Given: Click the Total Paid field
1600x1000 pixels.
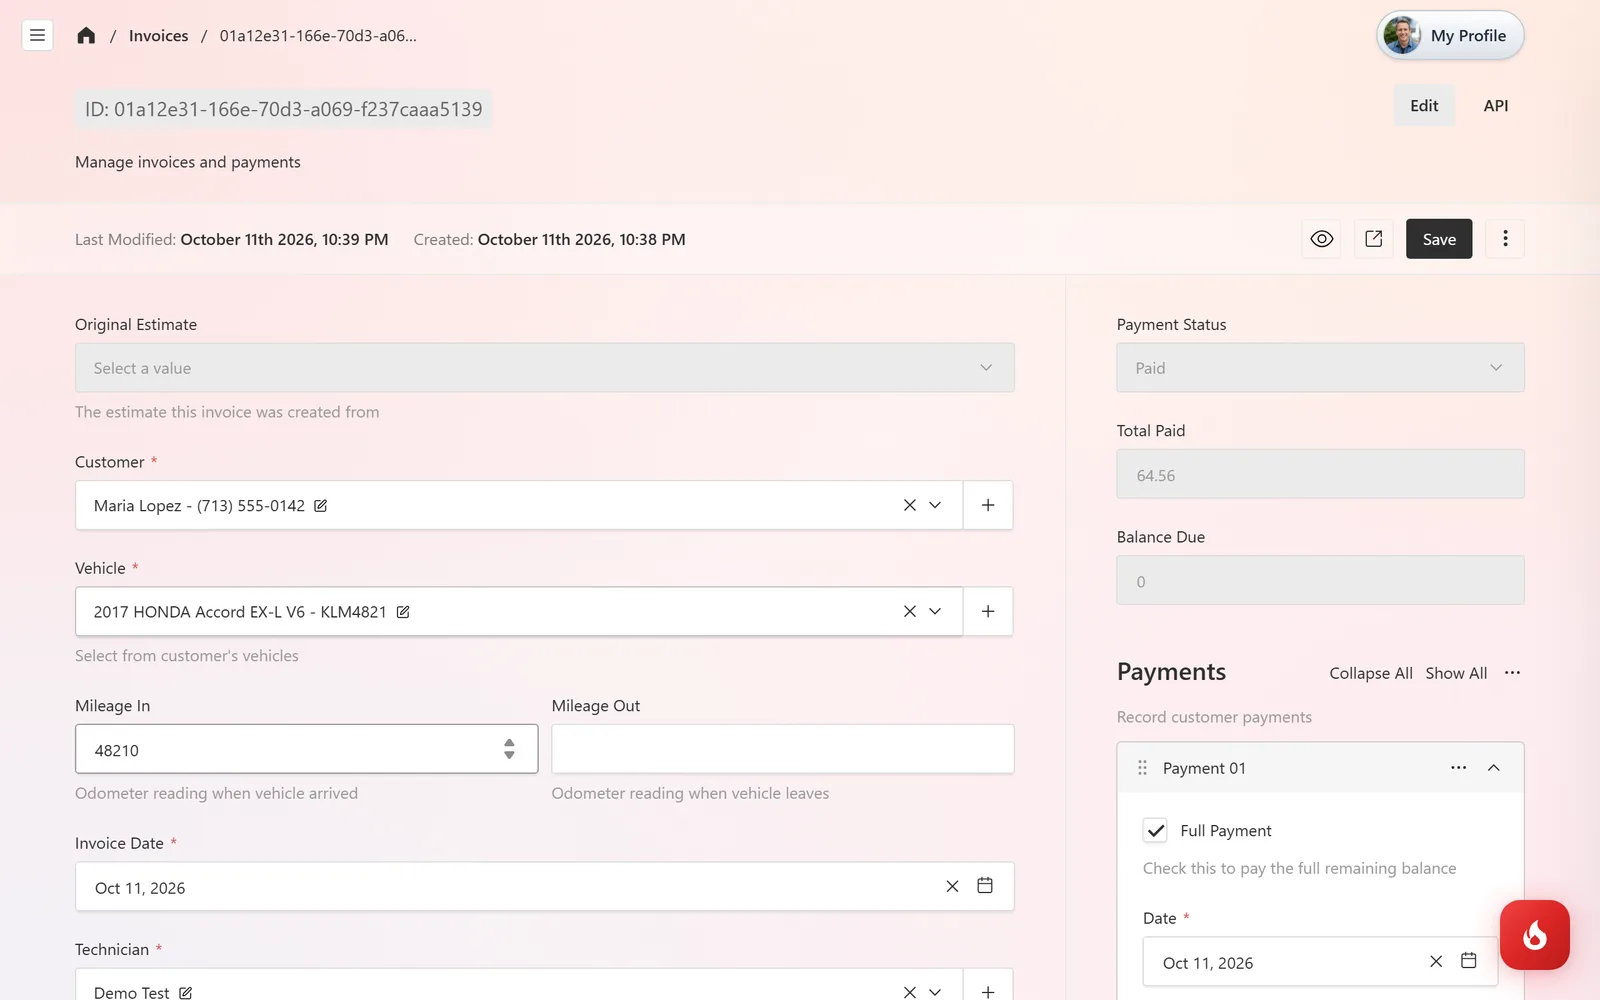Looking at the screenshot, I should click(1320, 474).
